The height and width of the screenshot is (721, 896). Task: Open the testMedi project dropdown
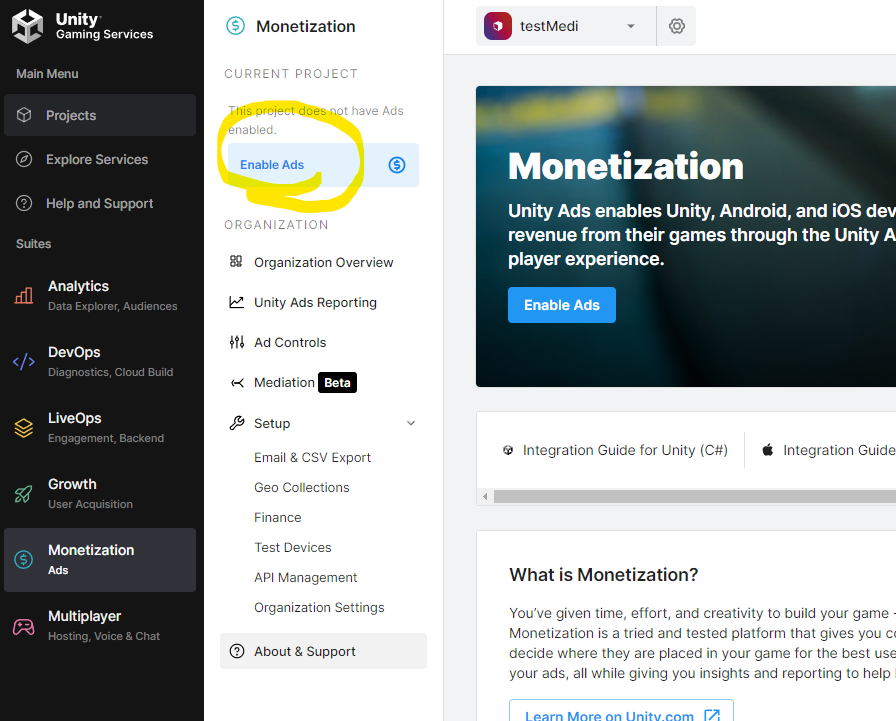[566, 26]
